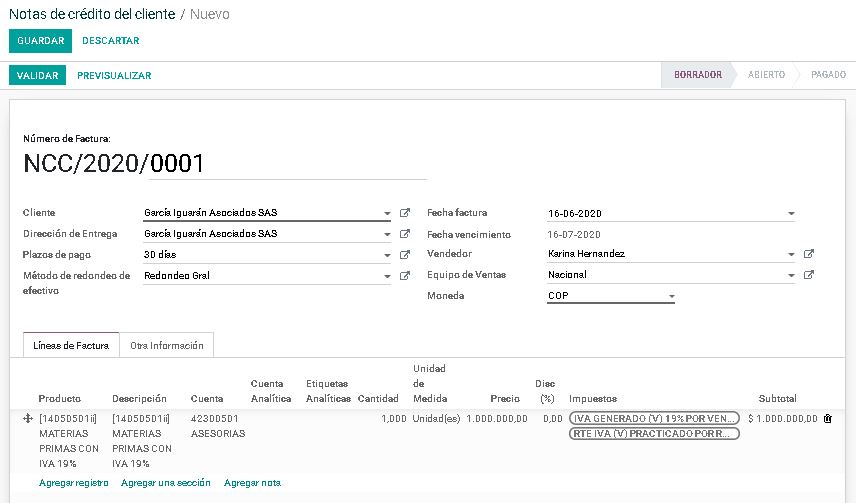Viewport: 856px width, 503px height.
Task: Click the DESCARTAR button
Action: 111,41
